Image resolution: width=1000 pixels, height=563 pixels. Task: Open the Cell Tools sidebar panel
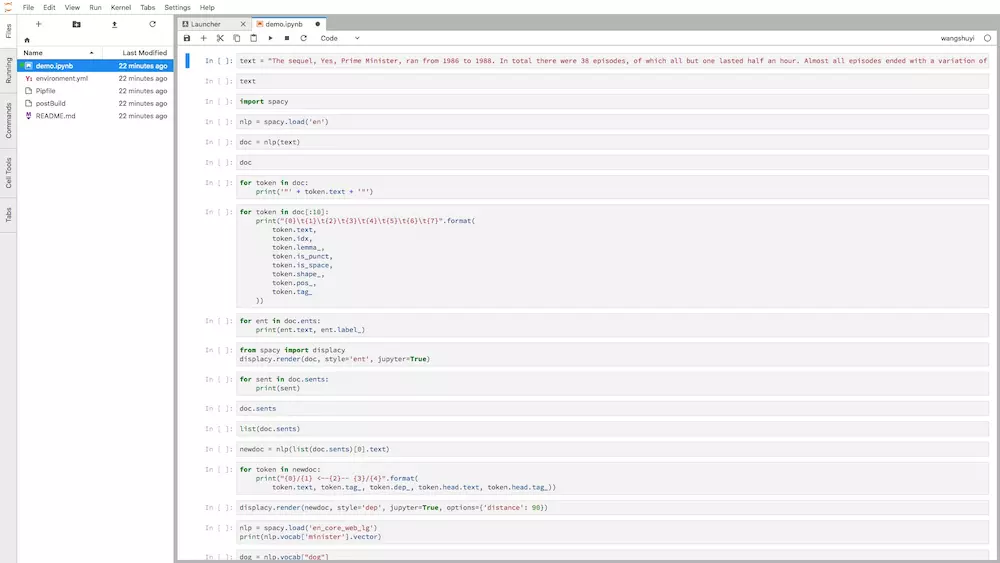8,173
